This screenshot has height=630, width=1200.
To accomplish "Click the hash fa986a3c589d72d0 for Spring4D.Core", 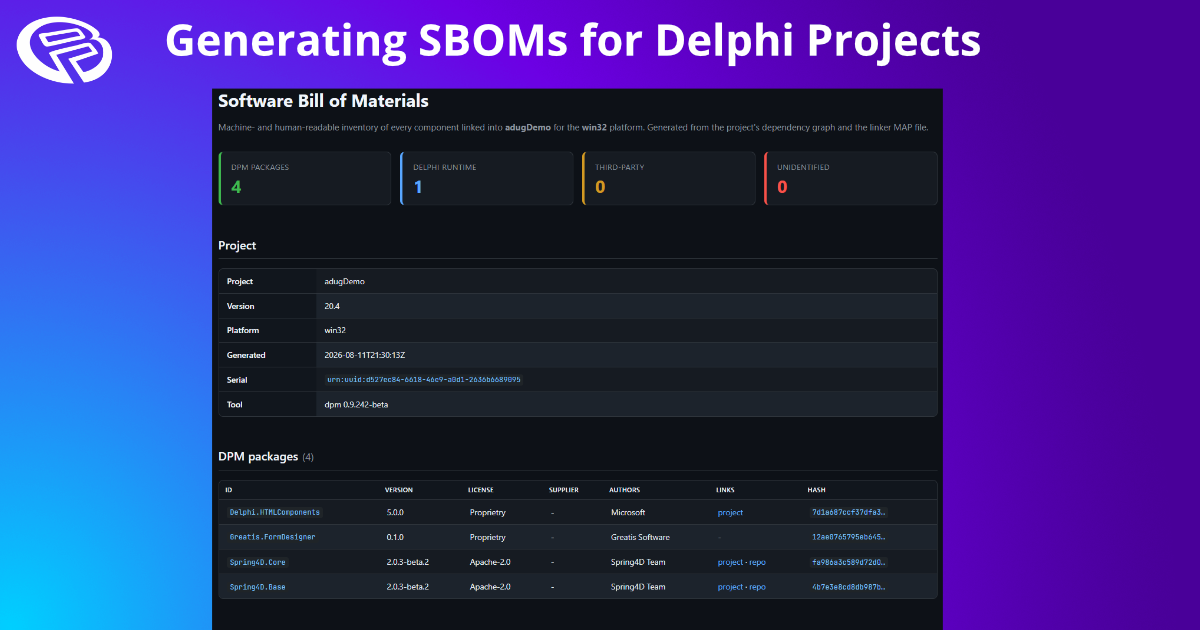I will click(848, 562).
